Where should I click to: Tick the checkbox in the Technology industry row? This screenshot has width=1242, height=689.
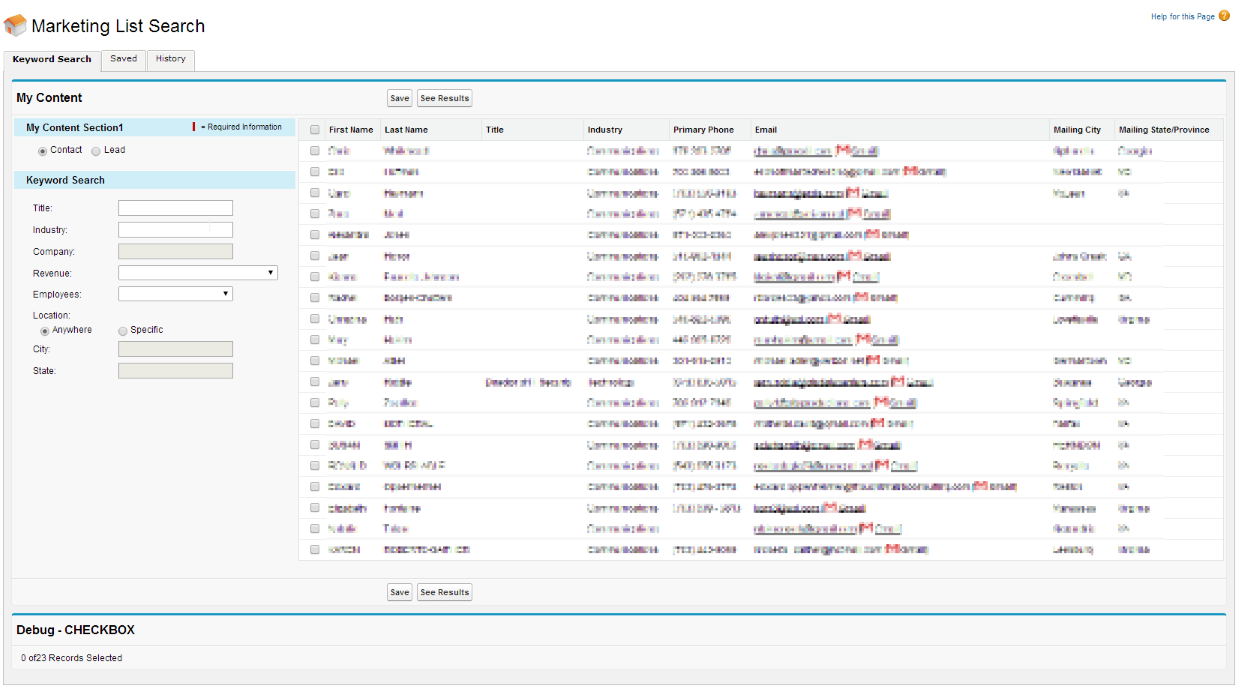coord(315,382)
